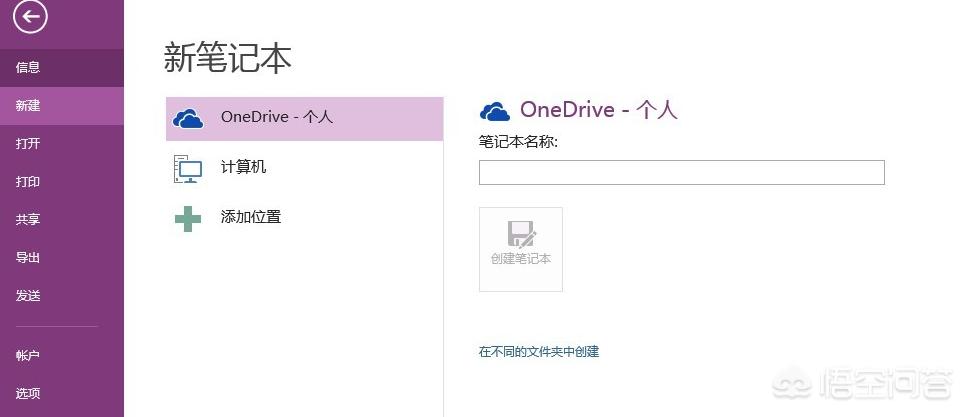
Task: Select the New (新建) menu item
Action: [x=28, y=106]
